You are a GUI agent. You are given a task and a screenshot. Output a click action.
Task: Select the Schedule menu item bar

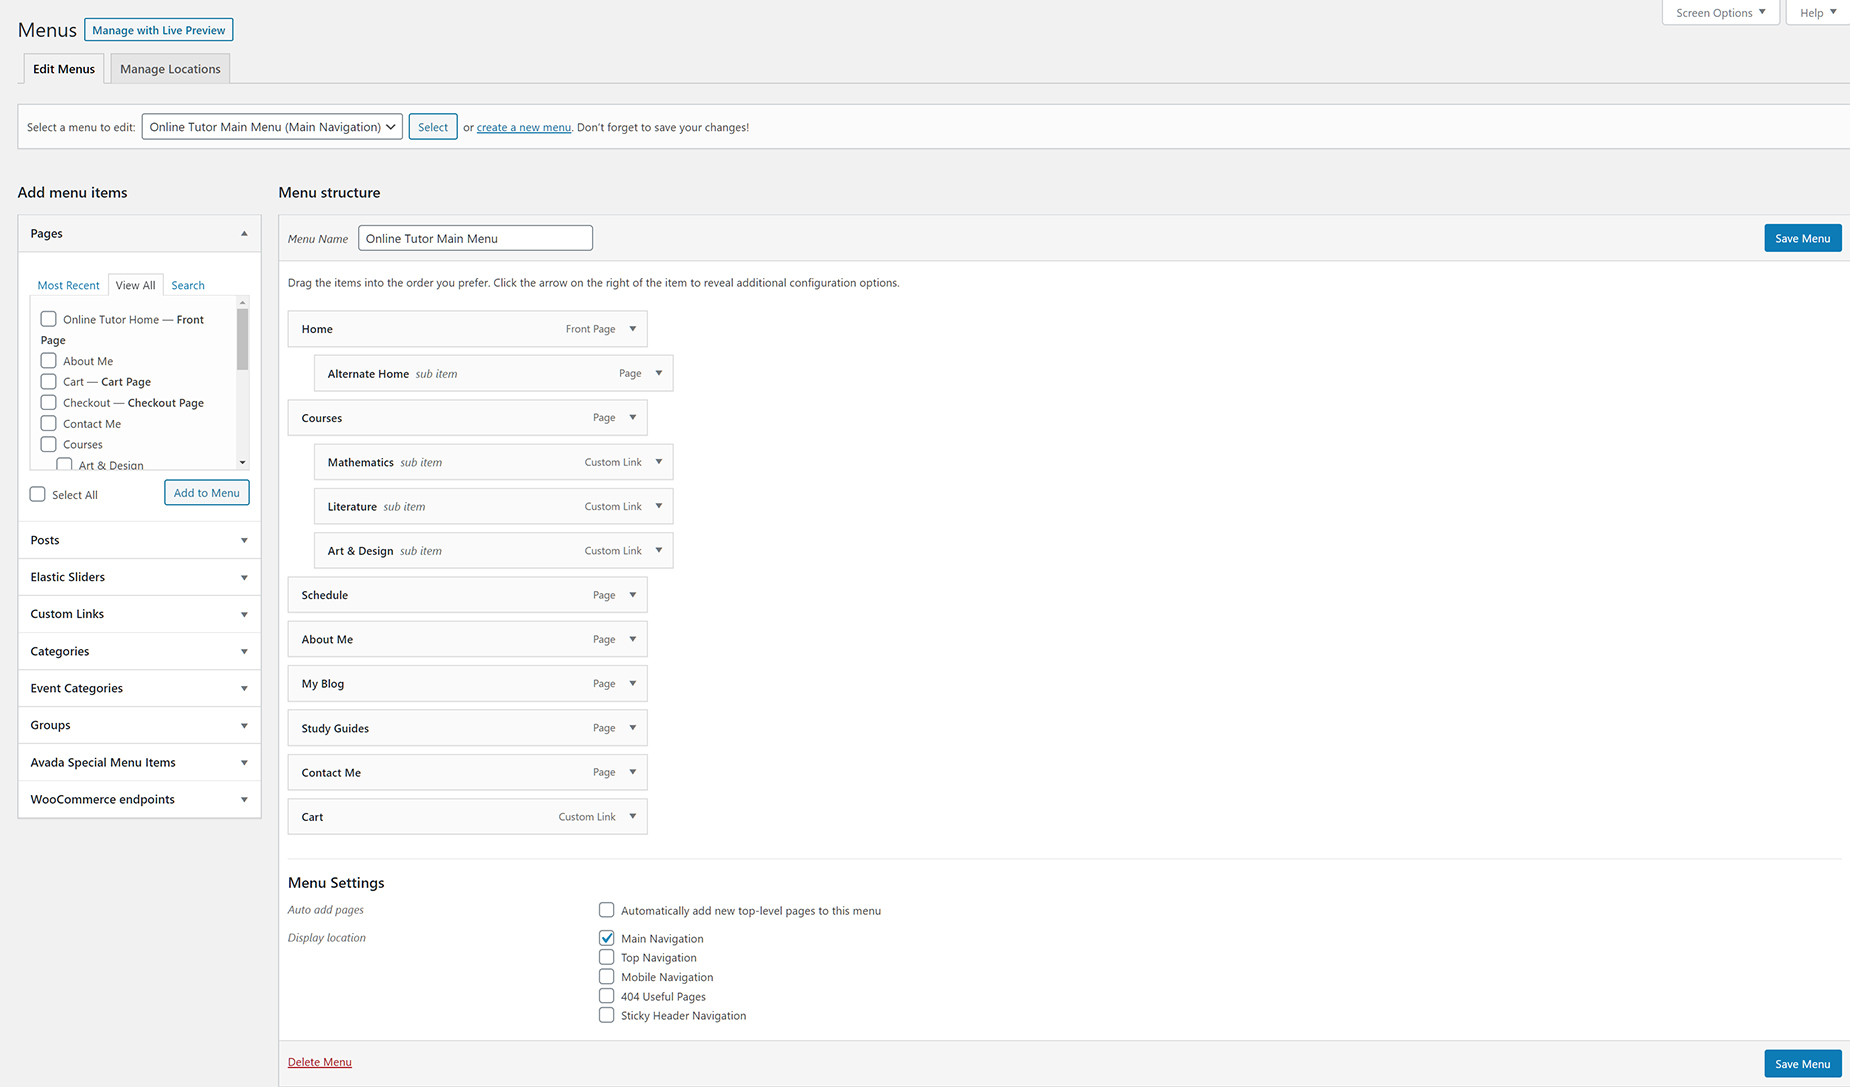tap(467, 595)
